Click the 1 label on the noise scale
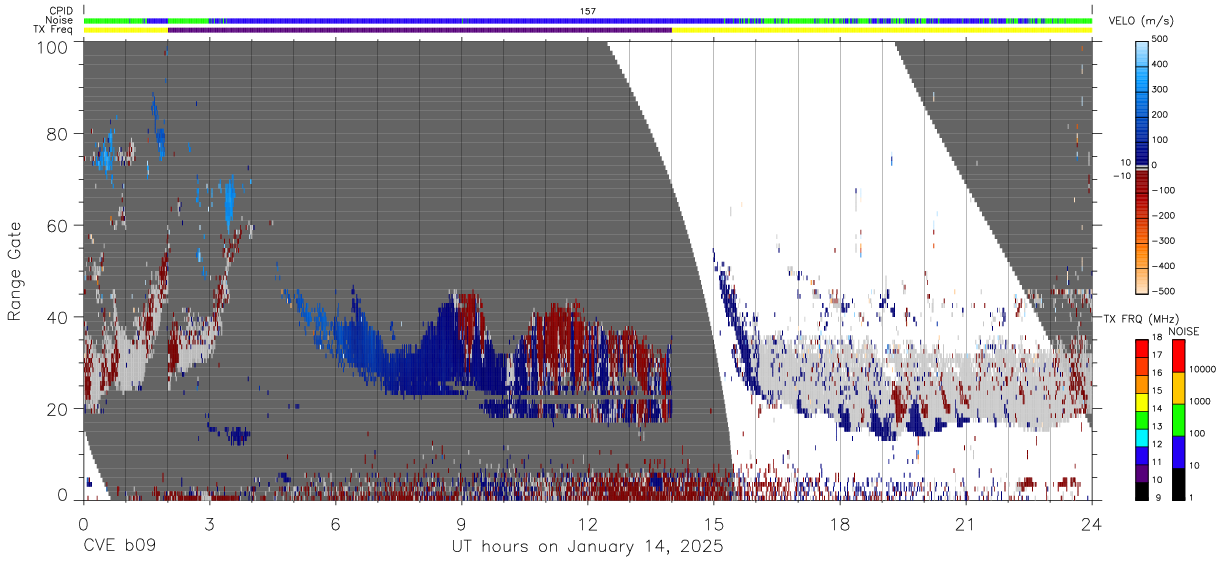Screen dimensions: 1228x567 pyautogui.click(x=1192, y=498)
